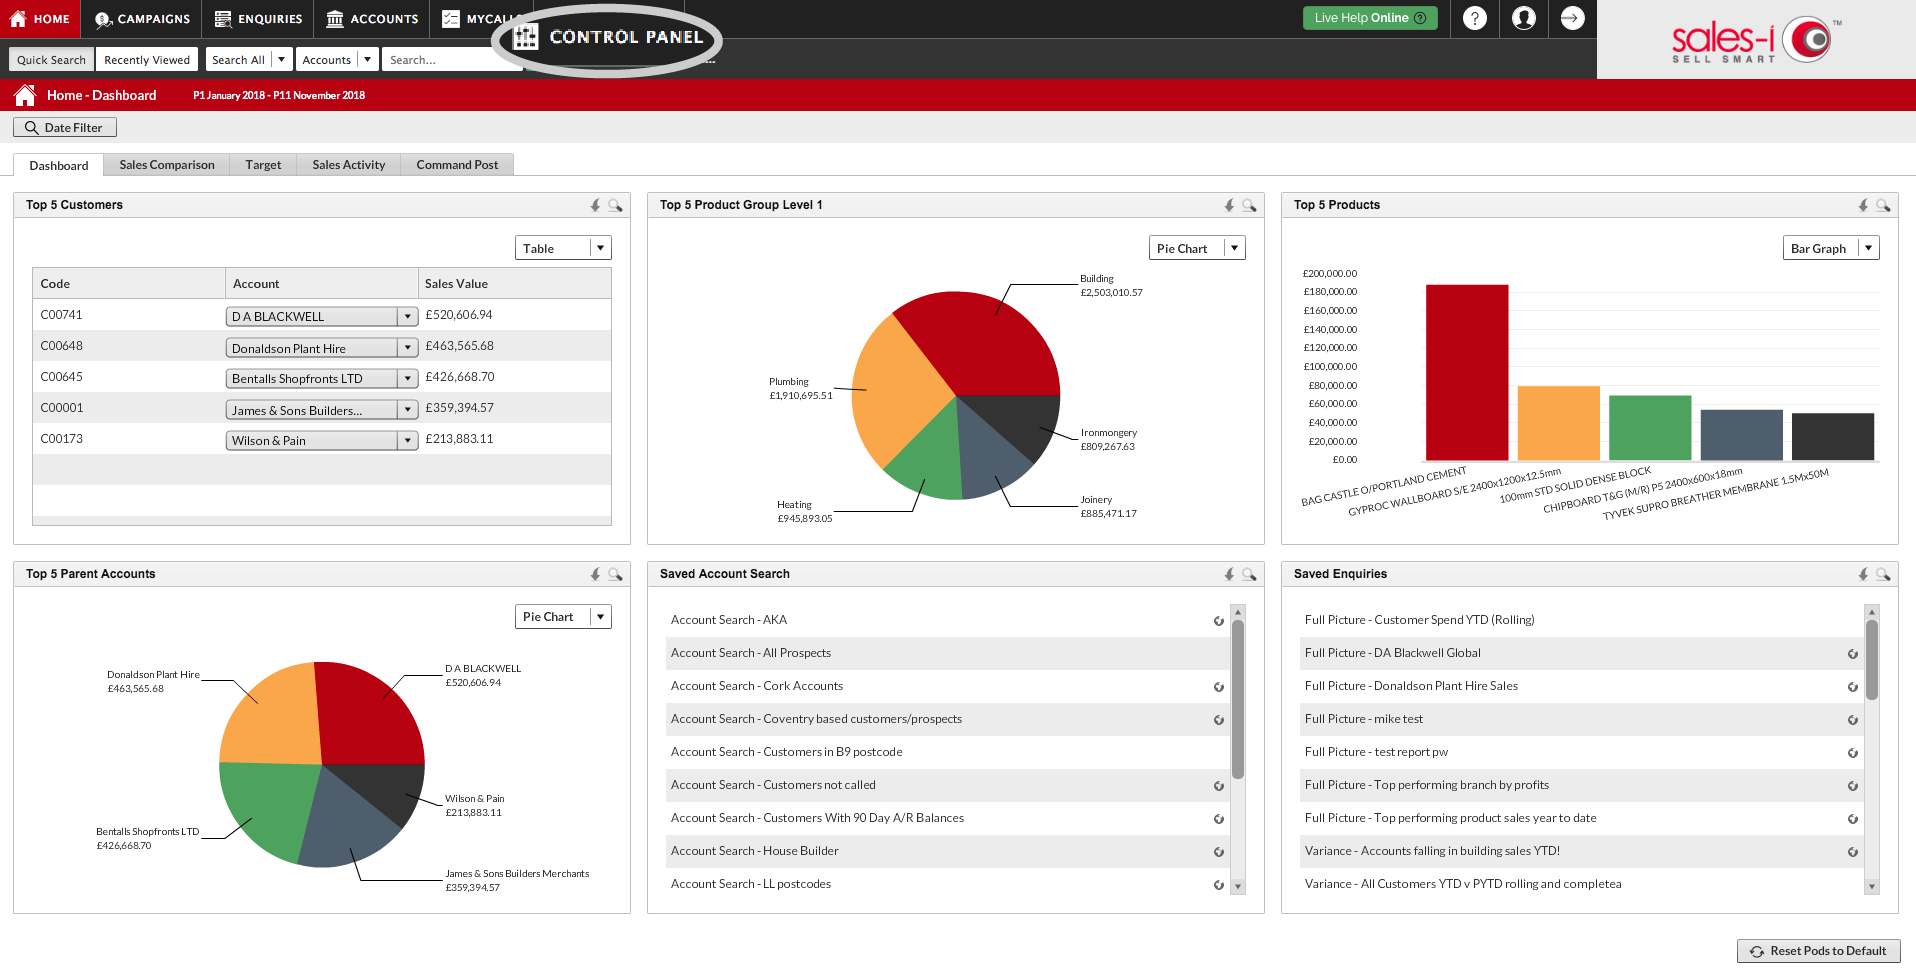Expand the Bentalls Shopfronts LTD dropdown
The width and height of the screenshot is (1916, 976).
point(407,379)
